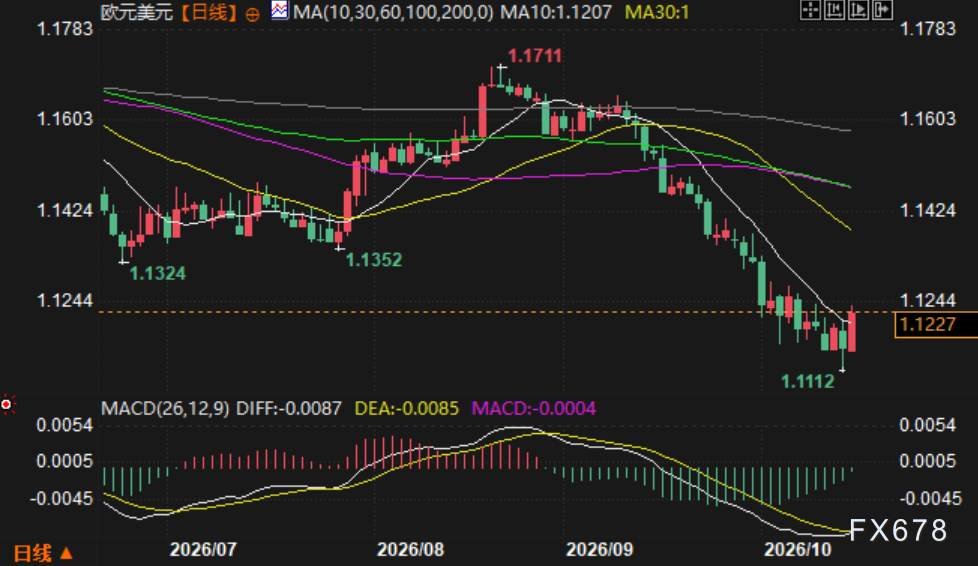
Task: Open MA(10,30,60,100,200,0) parameter settings
Action: 393,12
